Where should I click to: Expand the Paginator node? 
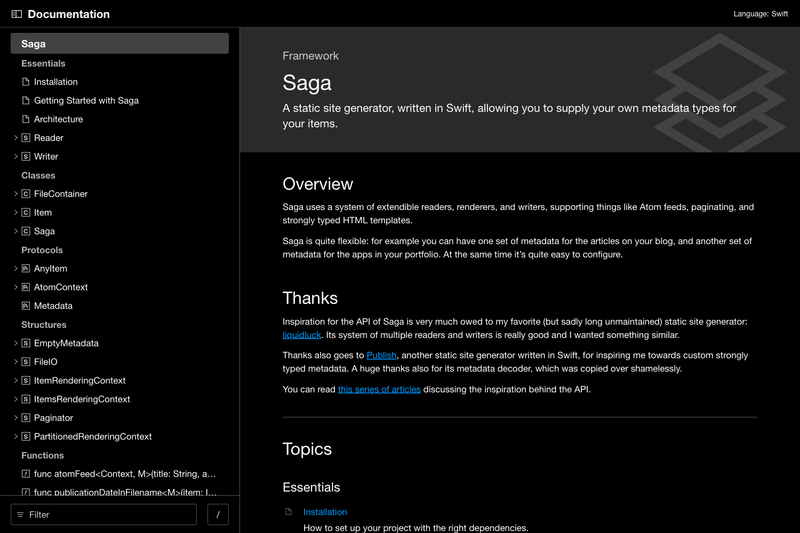[x=16, y=418]
